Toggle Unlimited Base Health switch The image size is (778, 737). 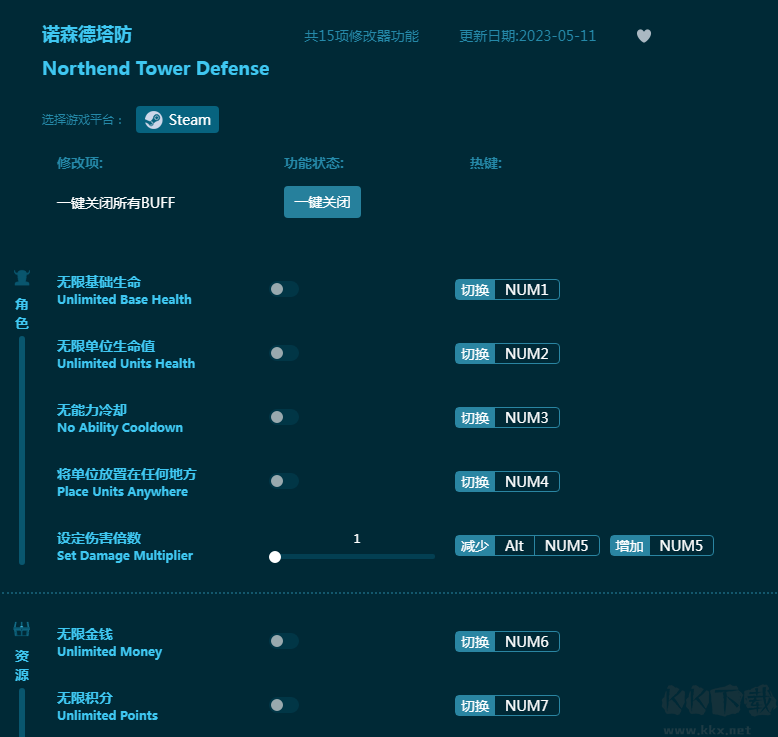click(283, 290)
